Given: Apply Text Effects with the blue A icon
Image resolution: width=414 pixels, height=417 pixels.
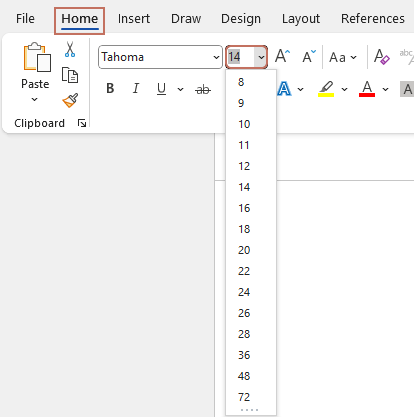Looking at the screenshot, I should pyautogui.click(x=284, y=89).
